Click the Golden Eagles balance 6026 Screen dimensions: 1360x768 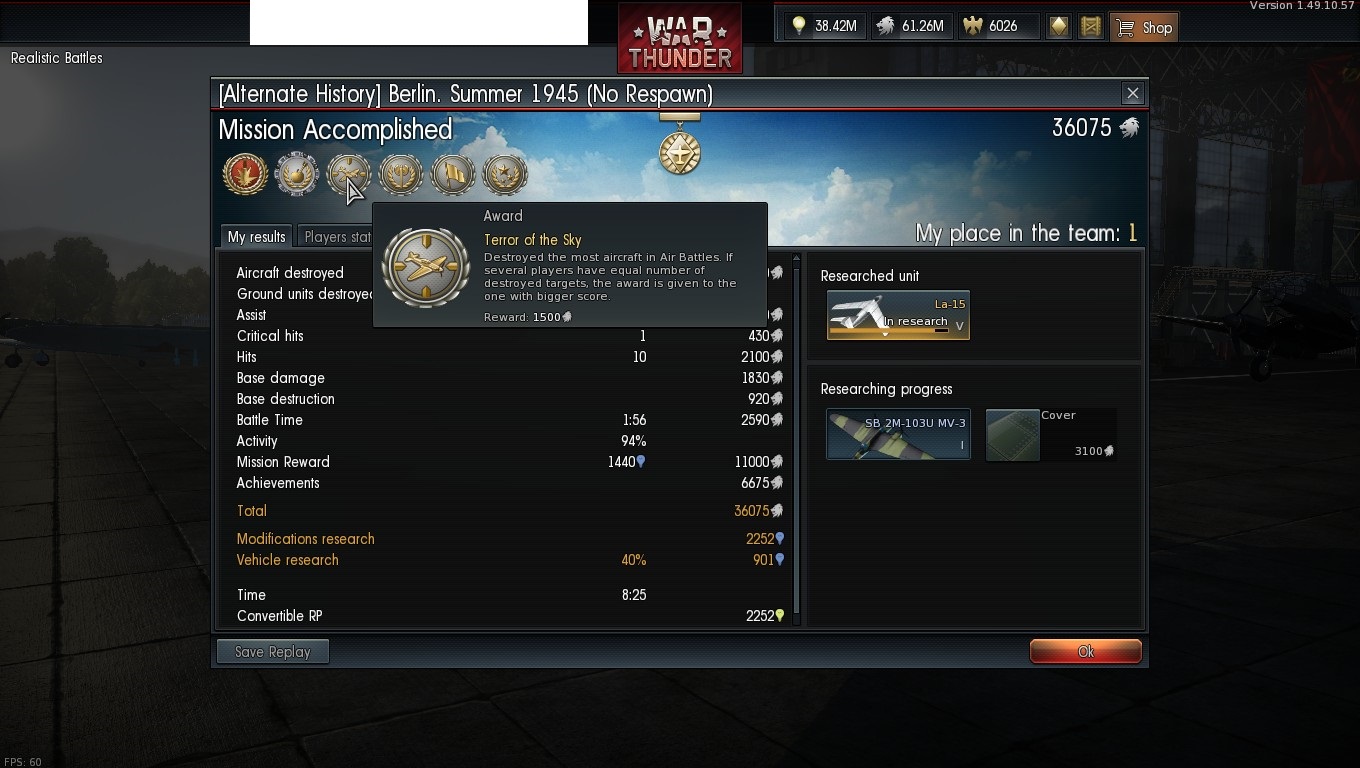[x=990, y=27]
